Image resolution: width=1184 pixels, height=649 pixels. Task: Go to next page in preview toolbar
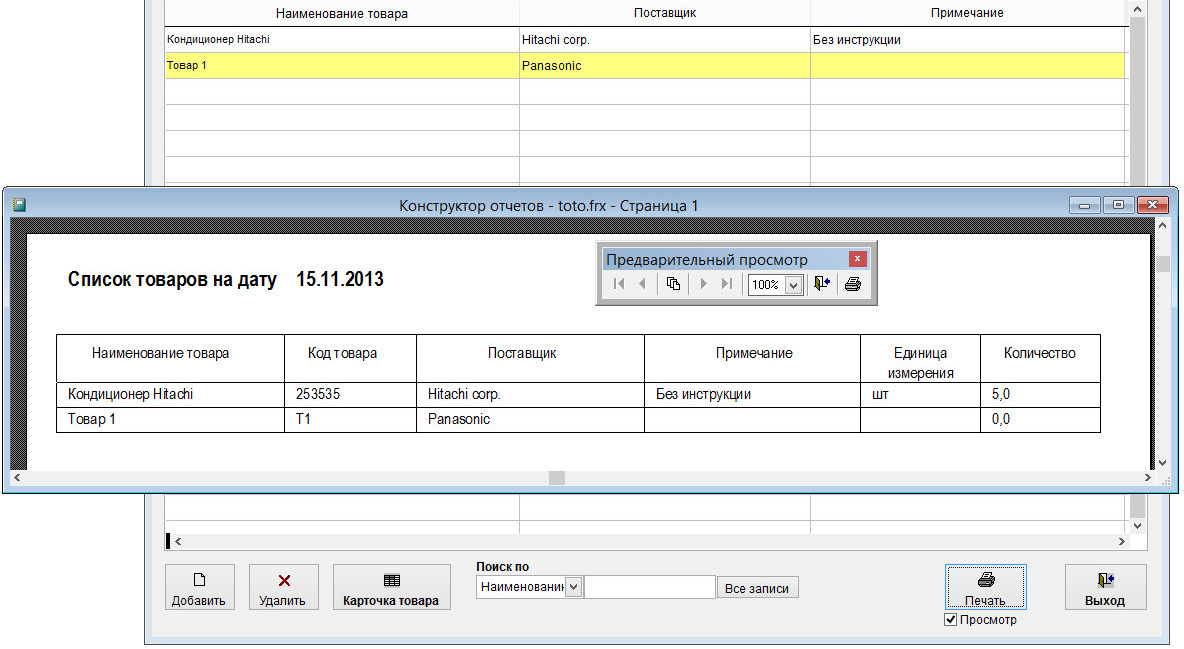pos(704,284)
